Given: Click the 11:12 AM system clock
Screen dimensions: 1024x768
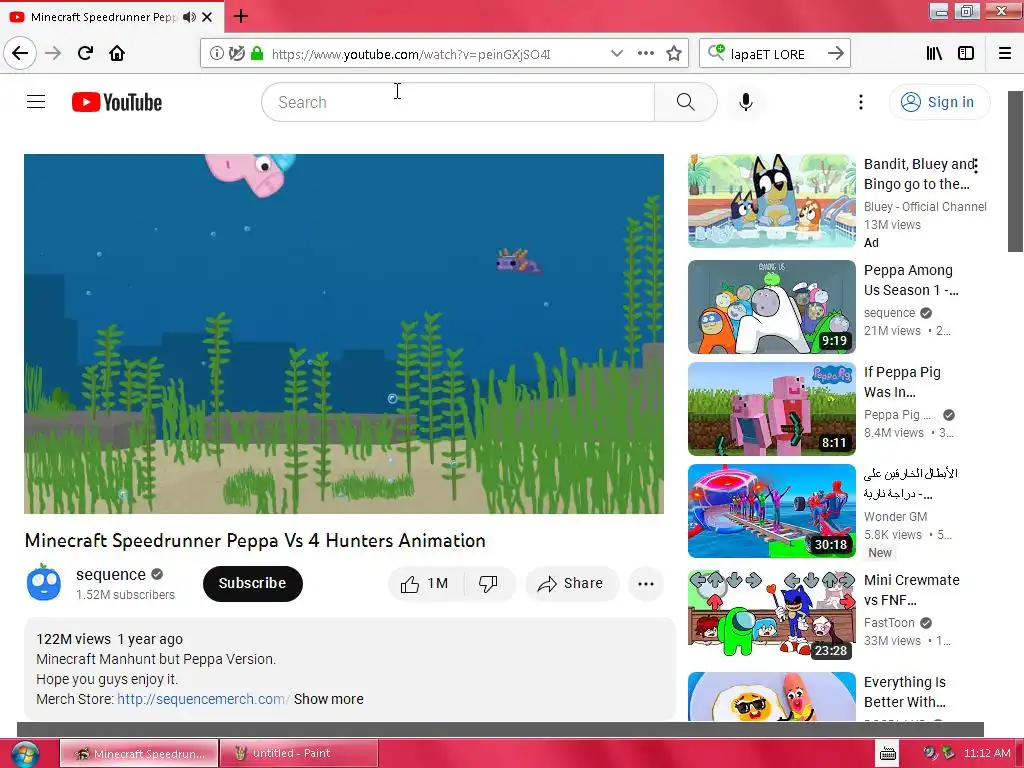Looking at the screenshot, I should coord(987,753).
